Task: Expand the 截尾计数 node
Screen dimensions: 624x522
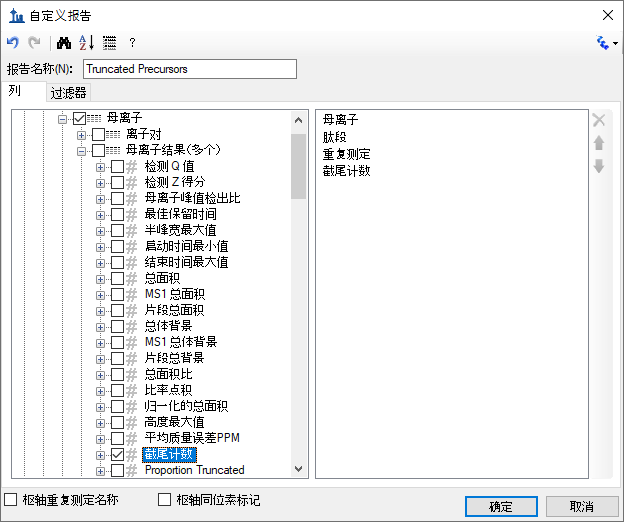Action: [x=100, y=455]
